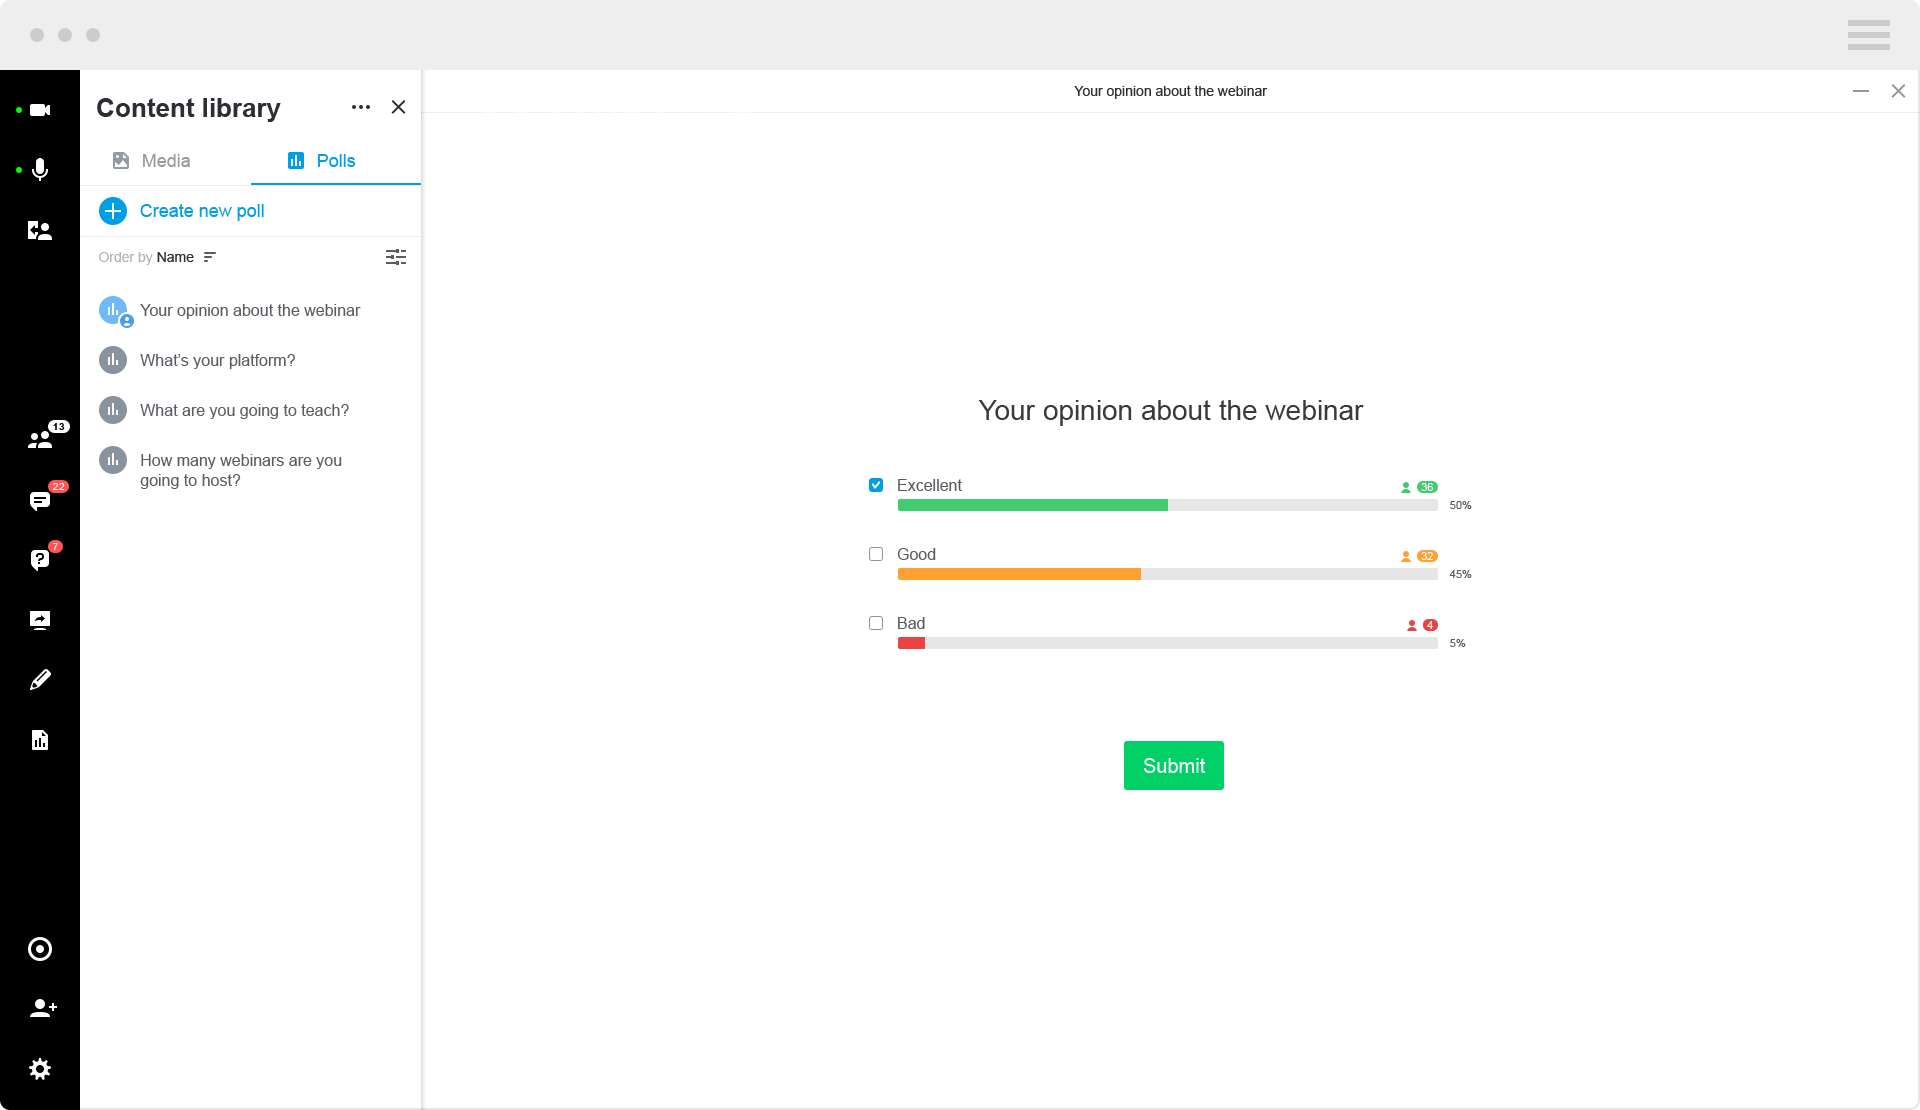Switch to the Media tab

click(x=150, y=160)
